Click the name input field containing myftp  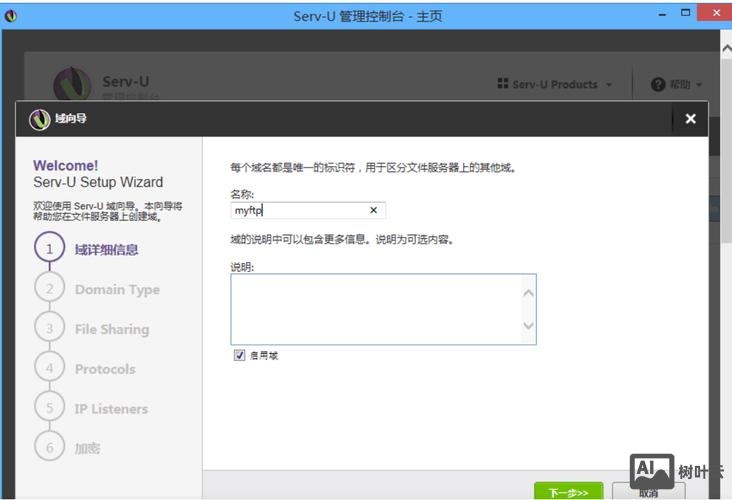click(x=308, y=210)
